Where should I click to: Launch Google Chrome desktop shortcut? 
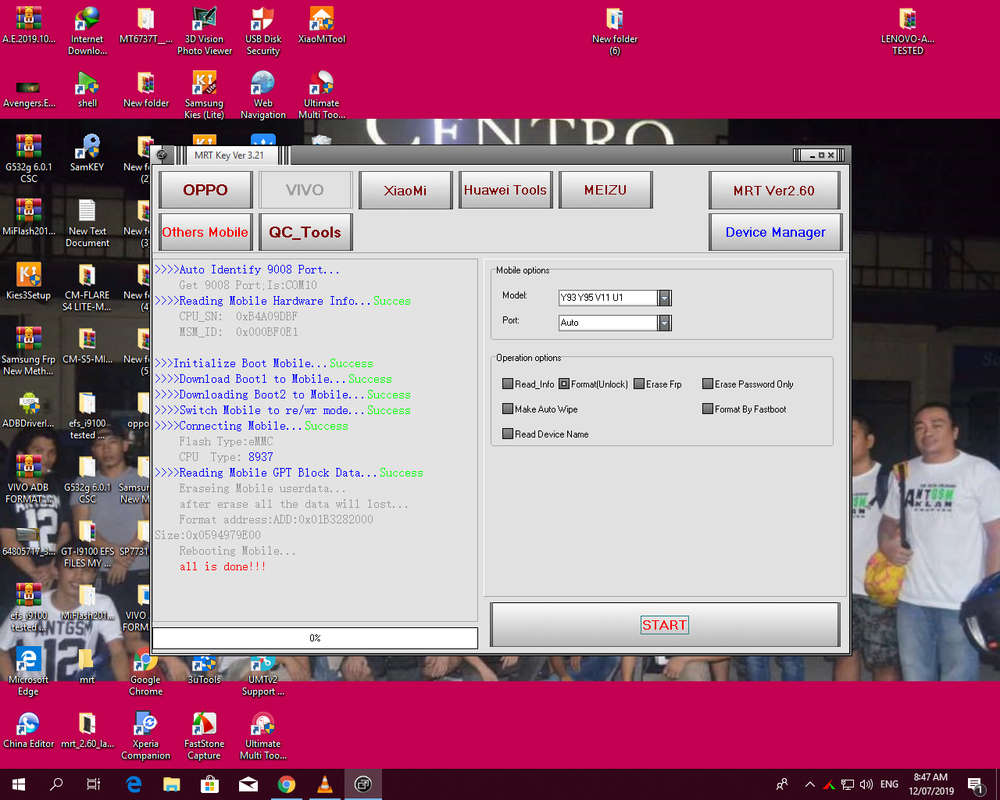click(x=145, y=672)
